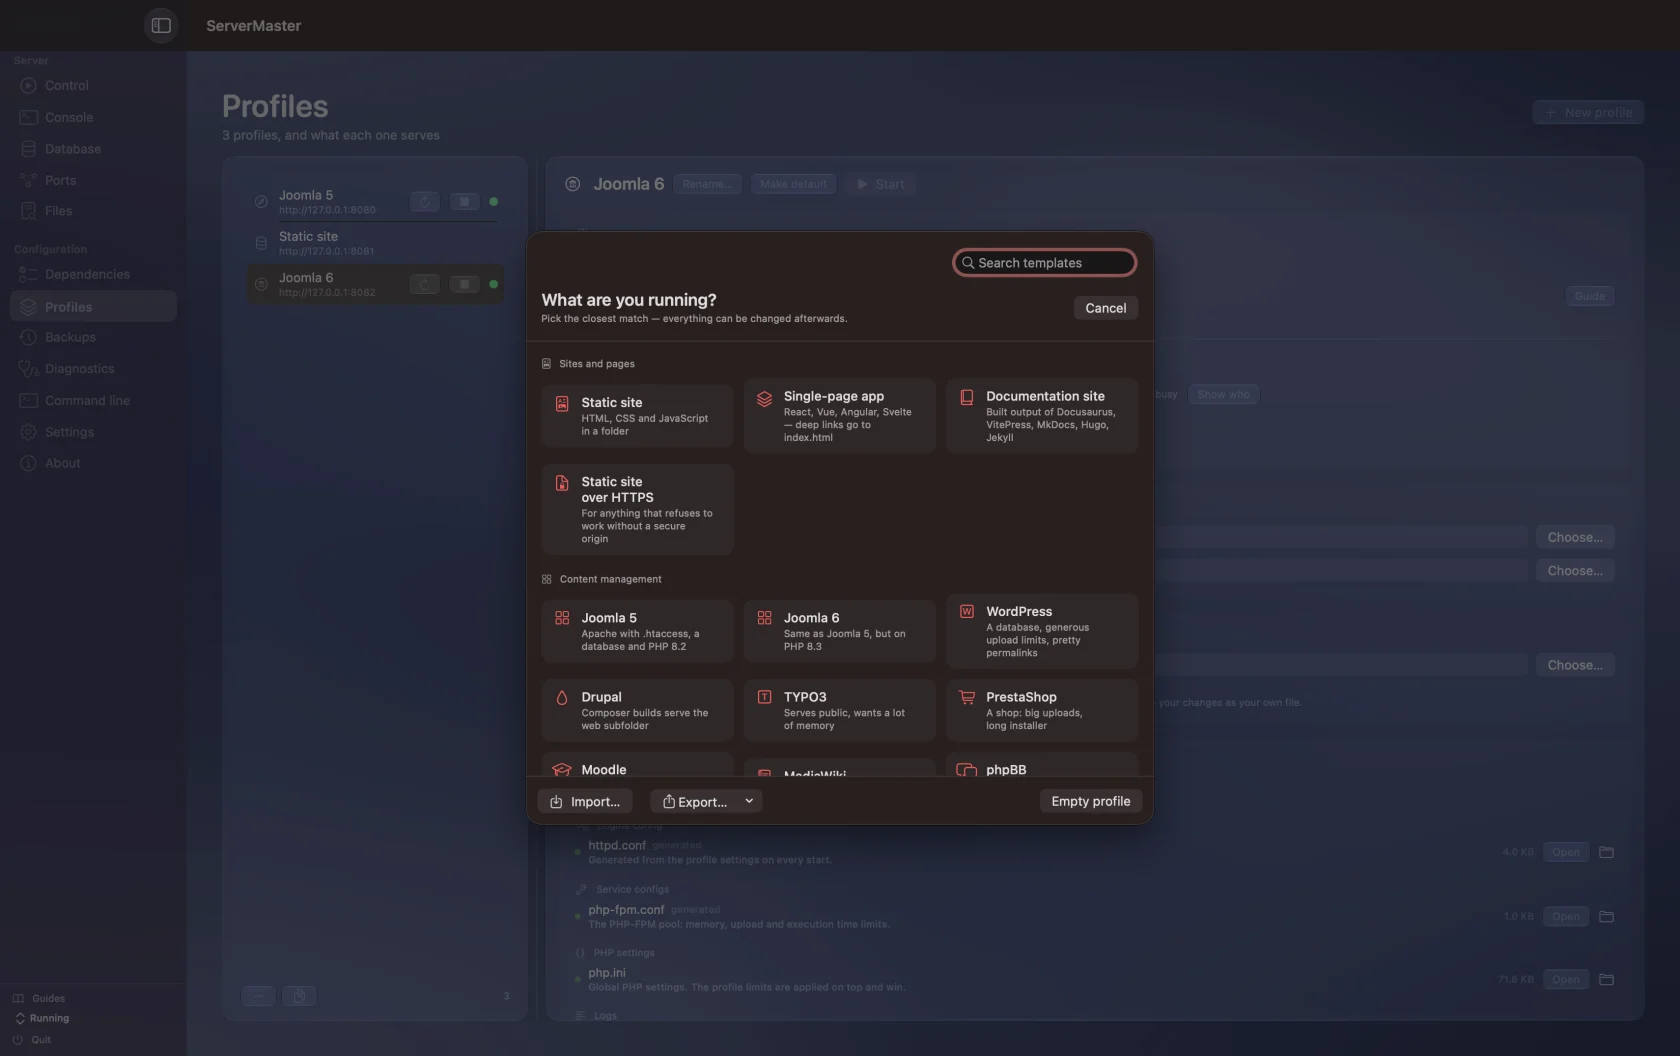Click the Show who button

coord(1223,394)
